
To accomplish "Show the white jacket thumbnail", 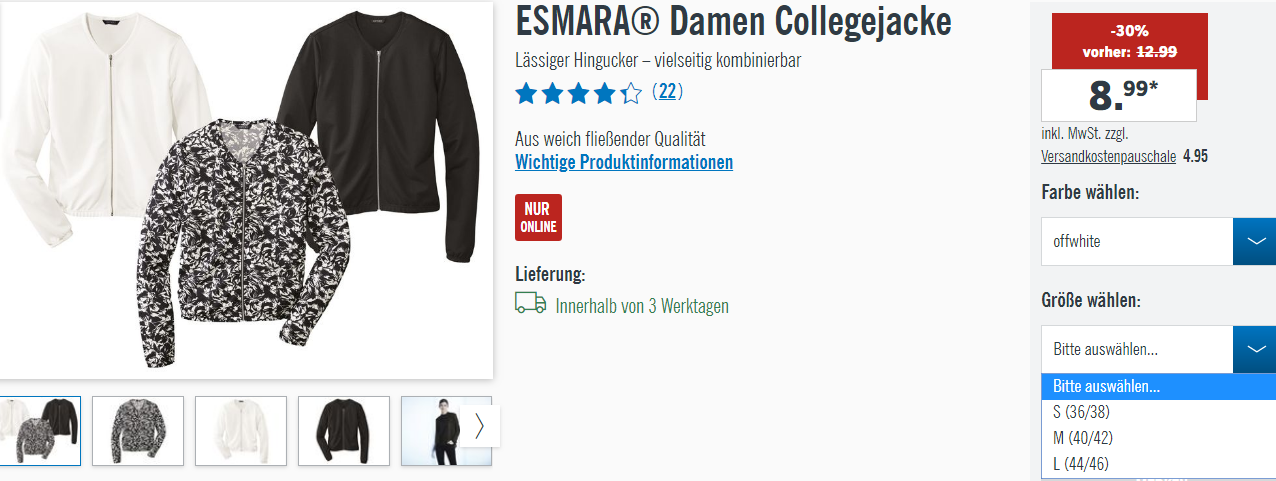I will tap(241, 431).
